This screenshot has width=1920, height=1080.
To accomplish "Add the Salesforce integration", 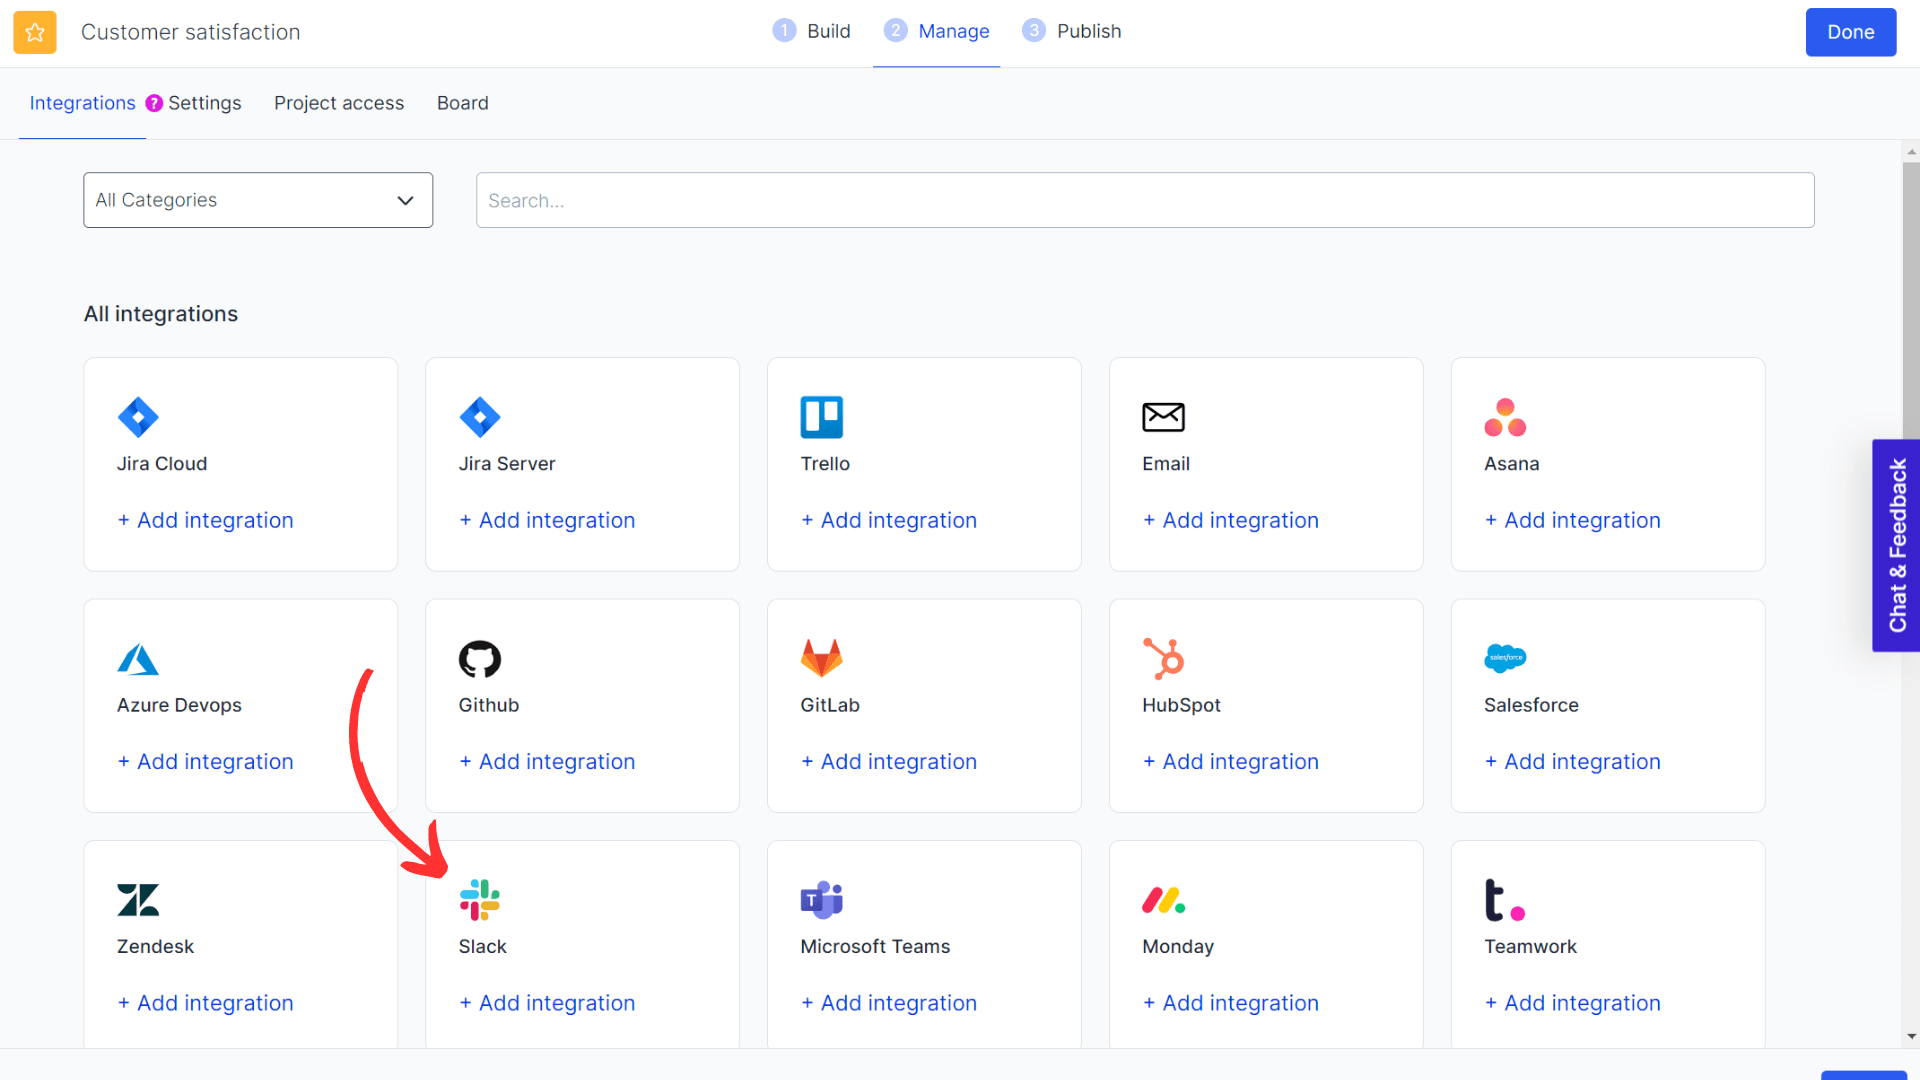I will (1572, 761).
